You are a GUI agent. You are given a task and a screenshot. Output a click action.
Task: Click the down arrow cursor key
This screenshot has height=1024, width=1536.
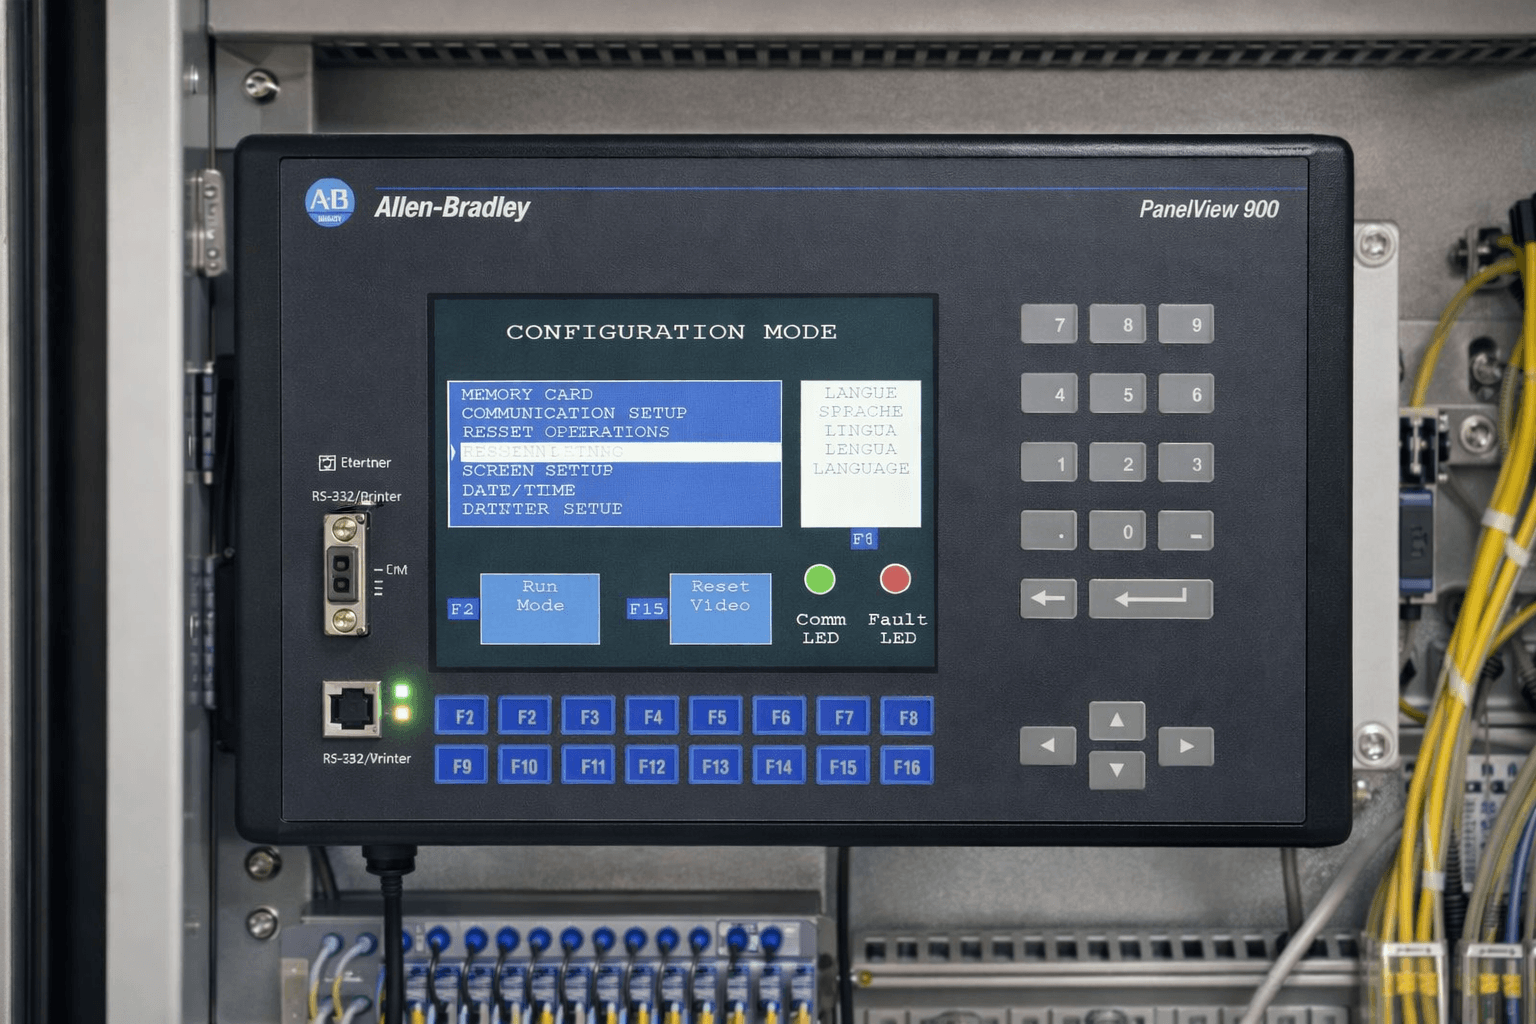(x=1117, y=769)
